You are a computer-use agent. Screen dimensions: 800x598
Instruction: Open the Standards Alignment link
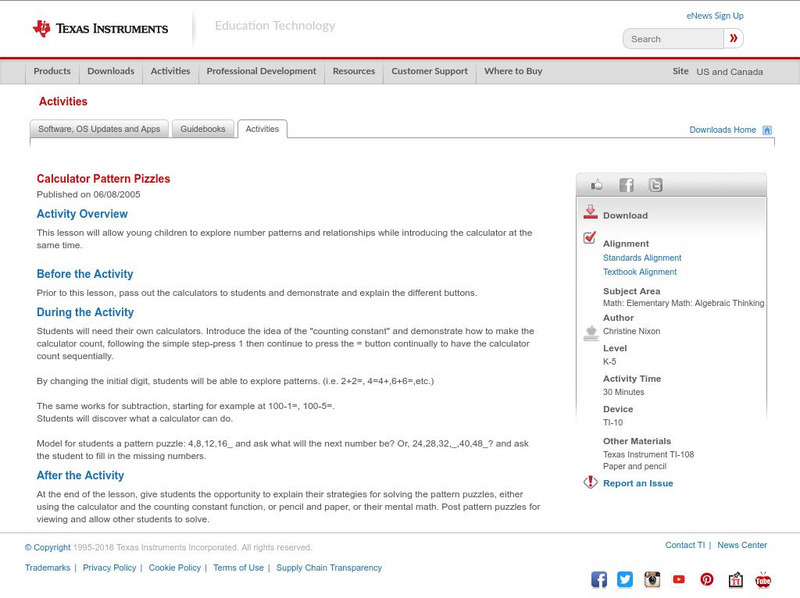click(x=644, y=257)
